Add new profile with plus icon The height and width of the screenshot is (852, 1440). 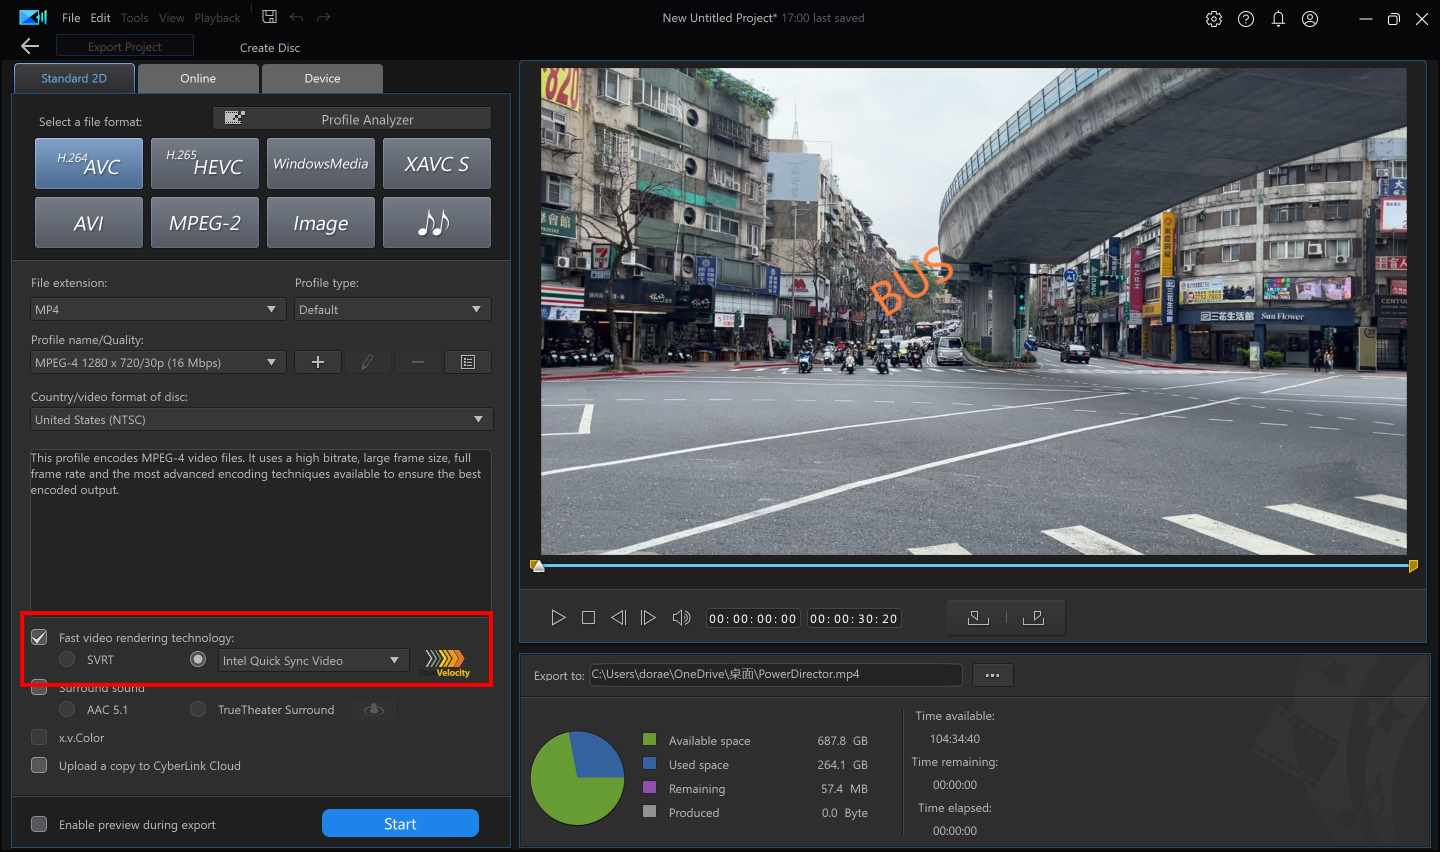tap(318, 362)
